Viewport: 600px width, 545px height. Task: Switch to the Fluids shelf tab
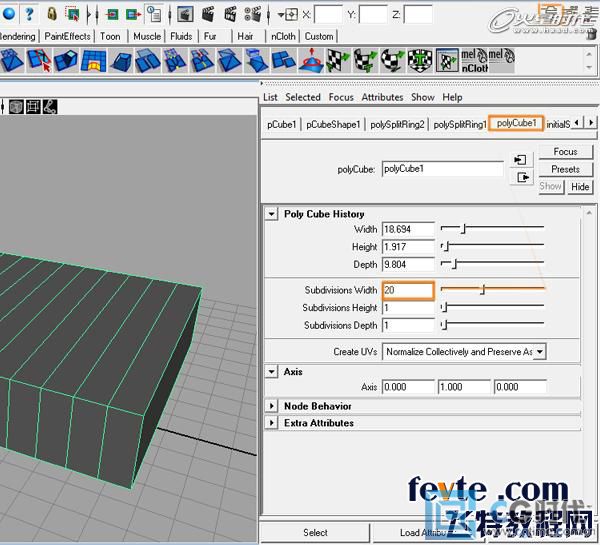pyautogui.click(x=181, y=36)
